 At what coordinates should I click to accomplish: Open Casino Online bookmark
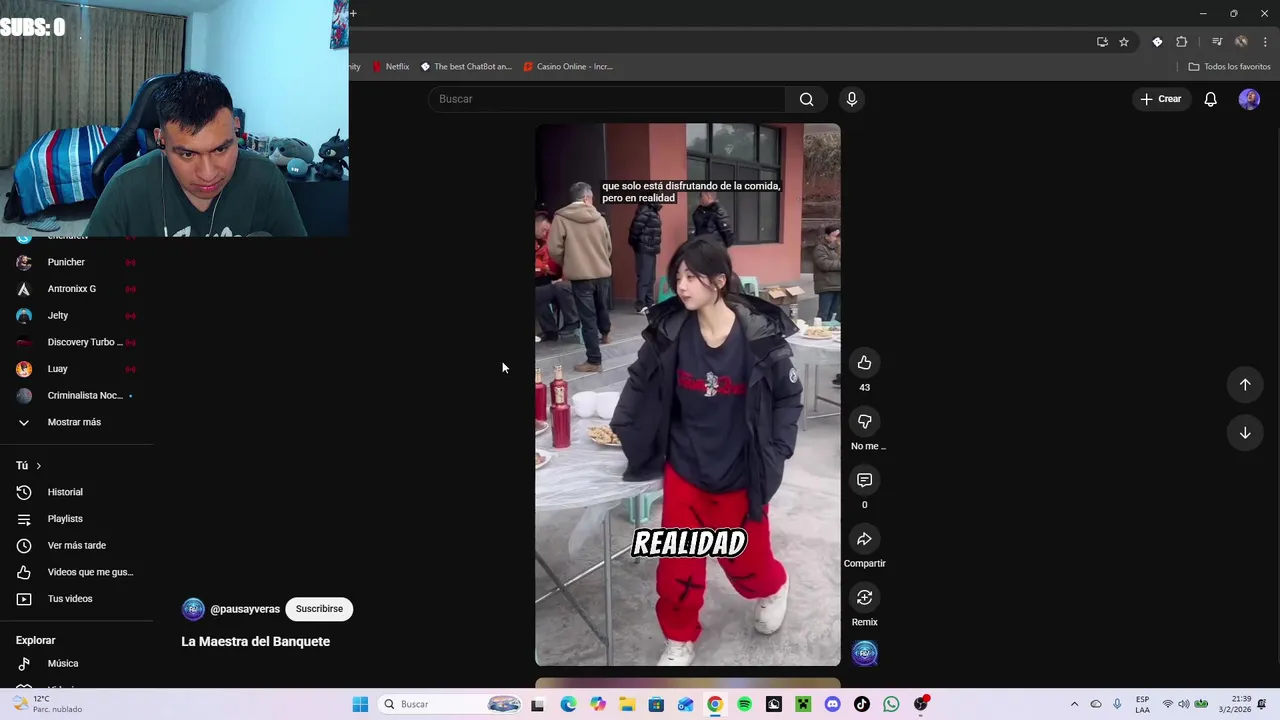coord(568,67)
